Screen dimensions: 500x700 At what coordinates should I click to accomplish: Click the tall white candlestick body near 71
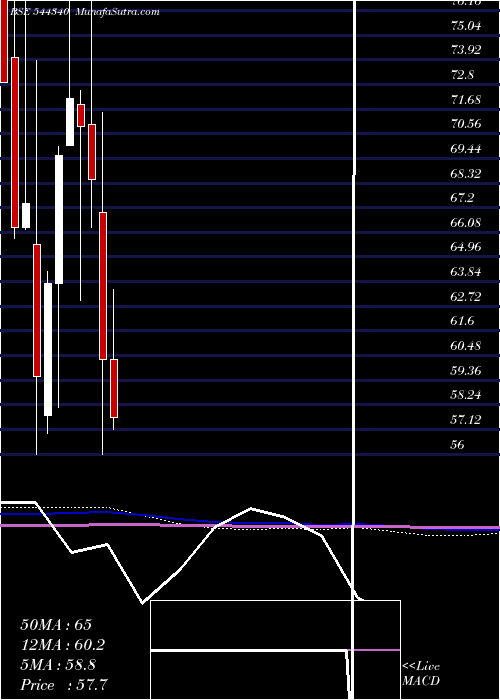click(70, 121)
